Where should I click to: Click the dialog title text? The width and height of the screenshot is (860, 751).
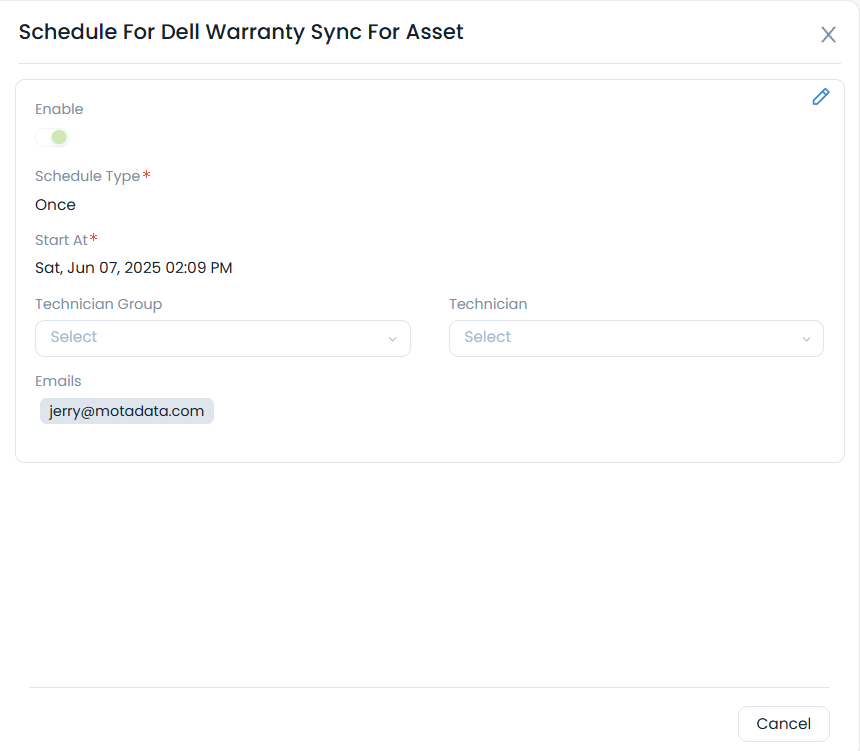point(241,32)
